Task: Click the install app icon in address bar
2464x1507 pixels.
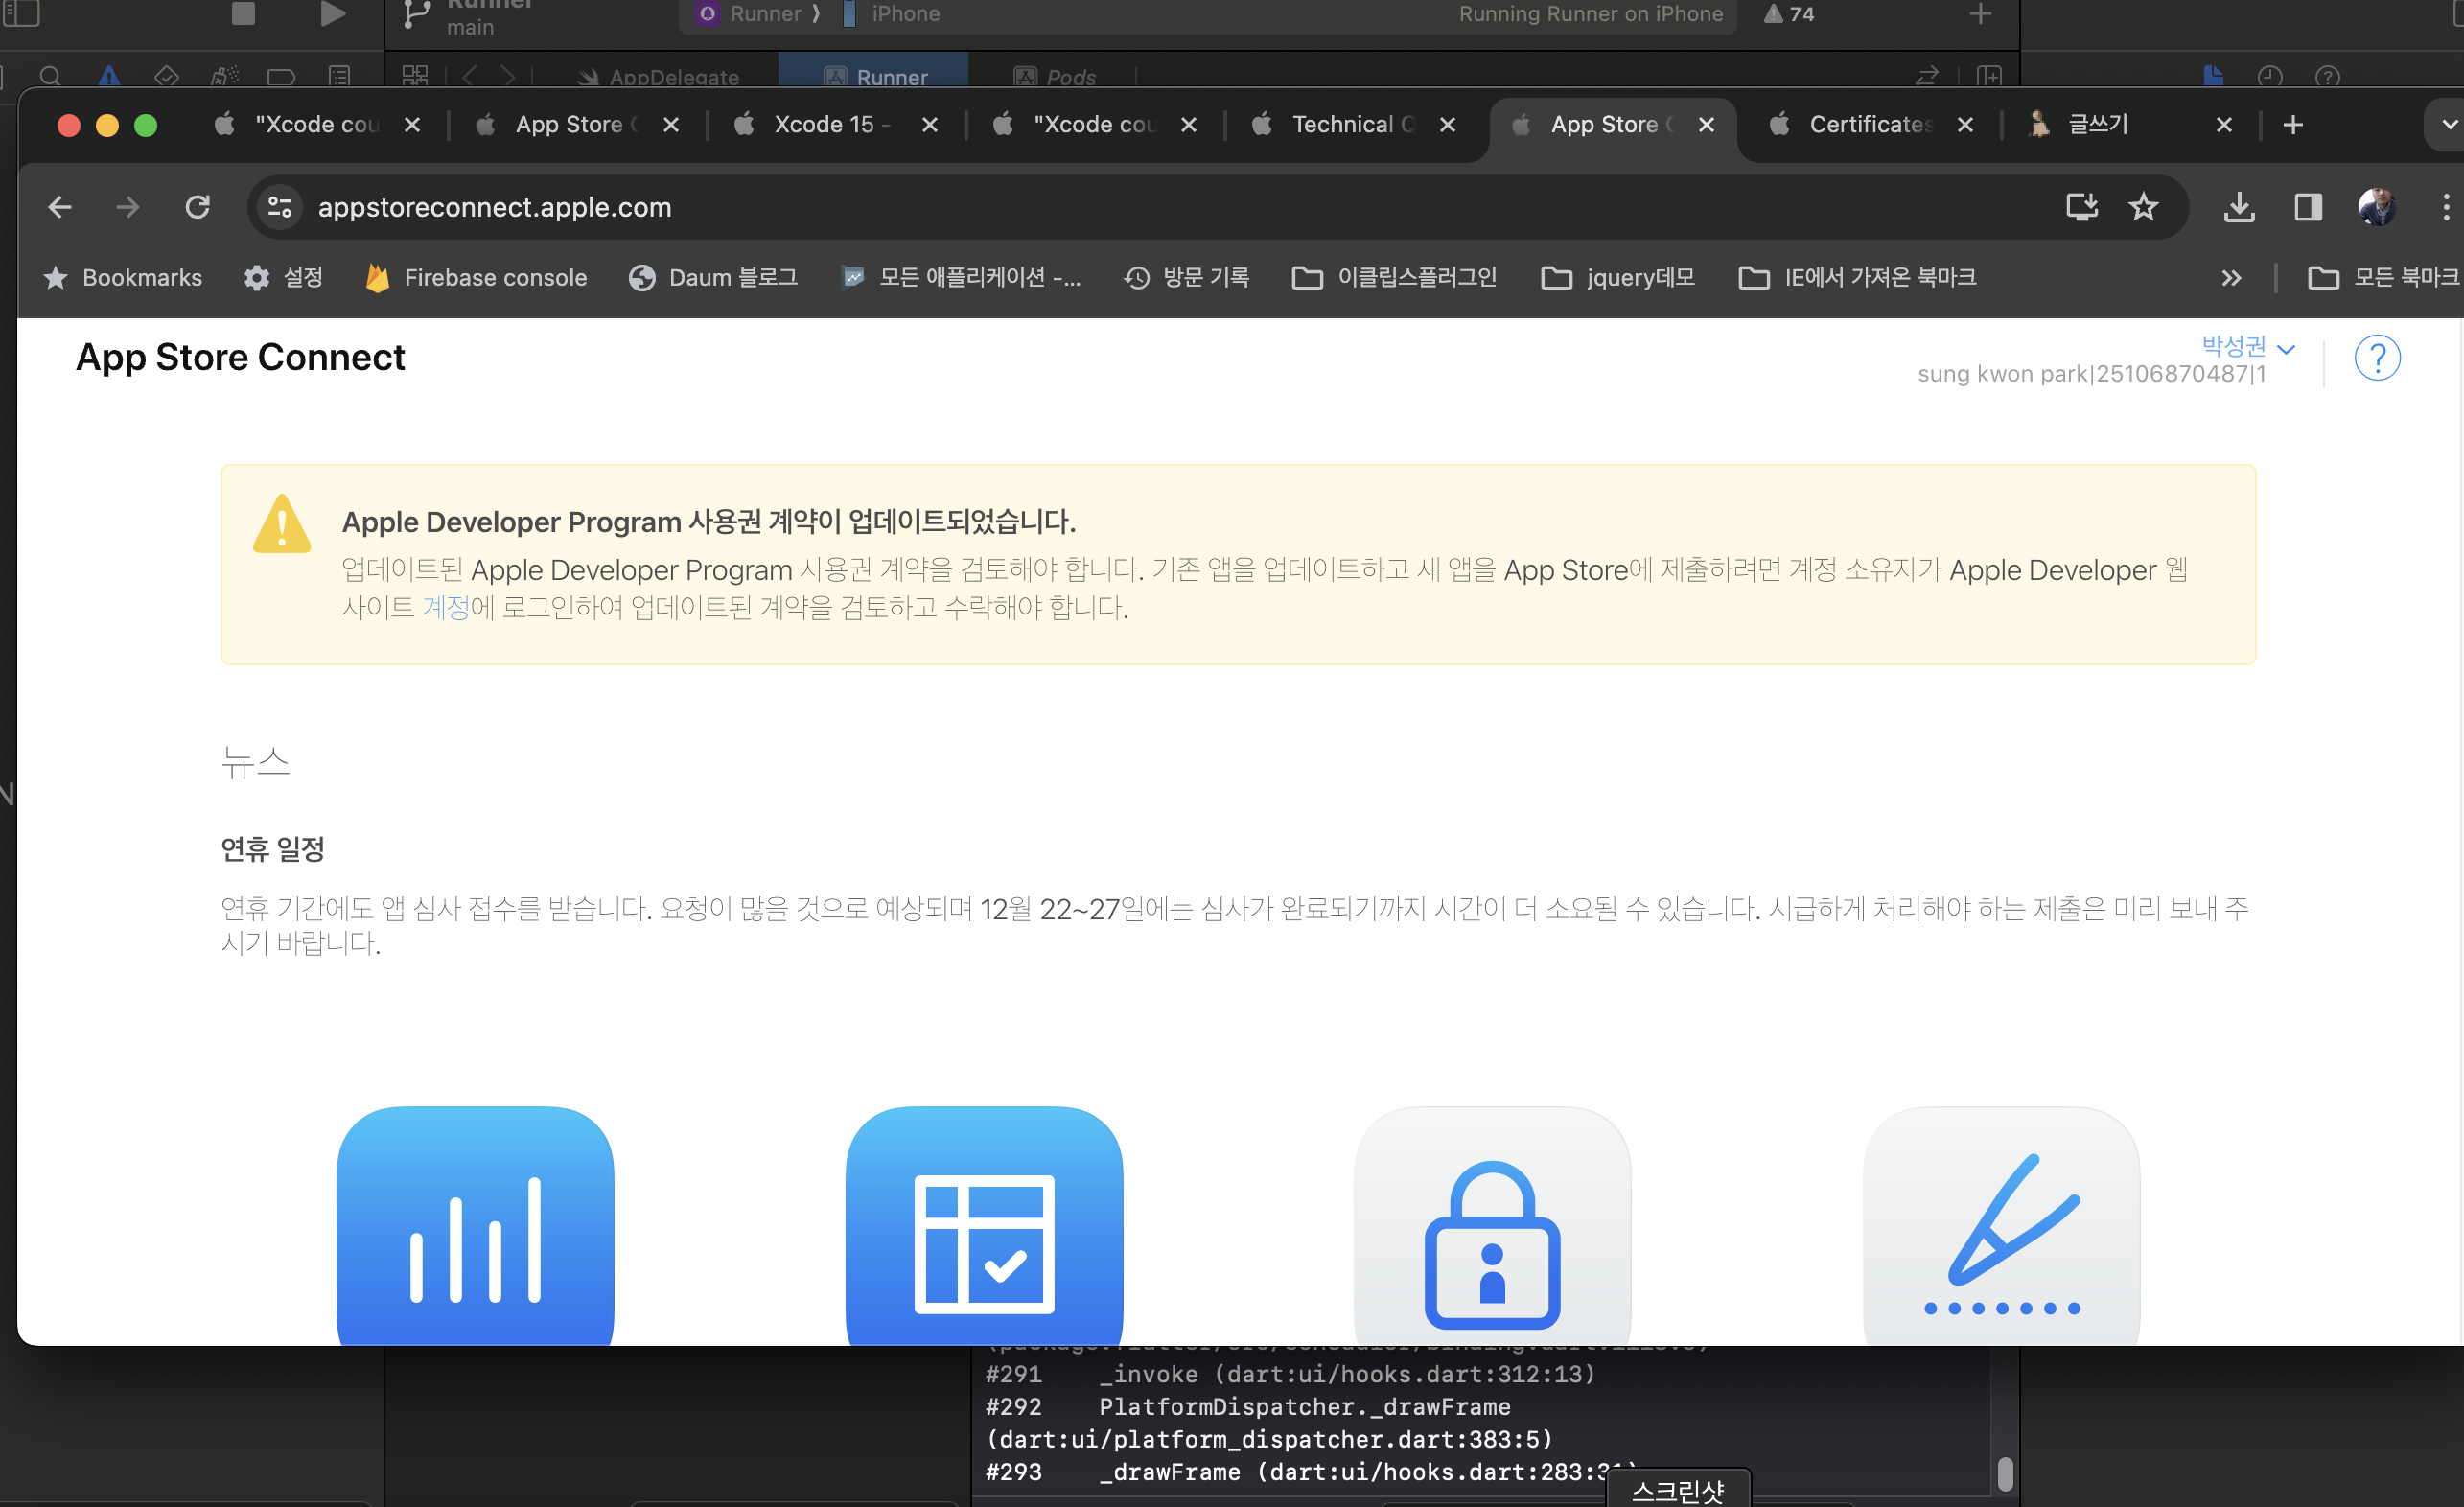Action: coord(2082,207)
